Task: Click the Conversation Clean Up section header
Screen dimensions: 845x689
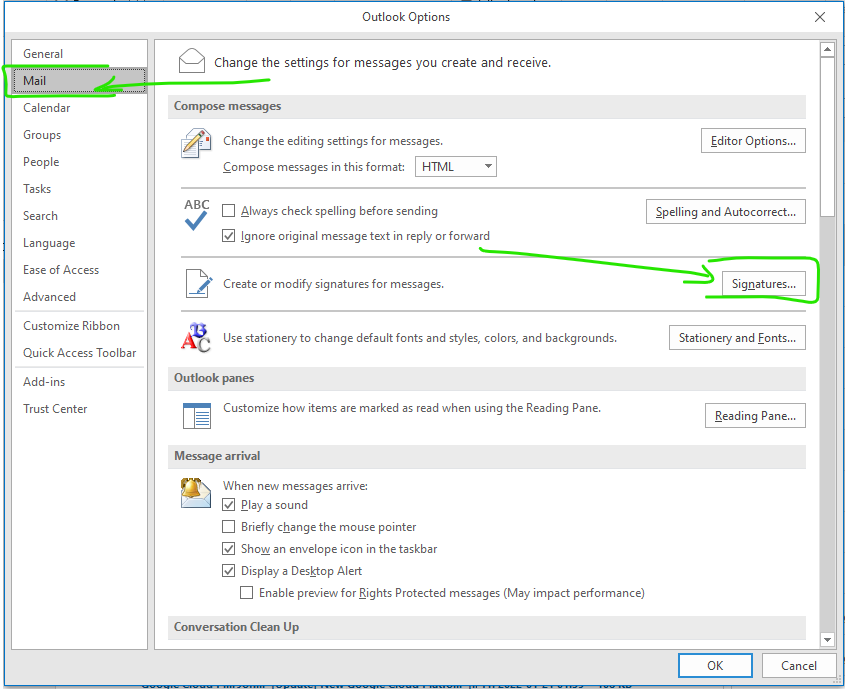Action: (487, 628)
